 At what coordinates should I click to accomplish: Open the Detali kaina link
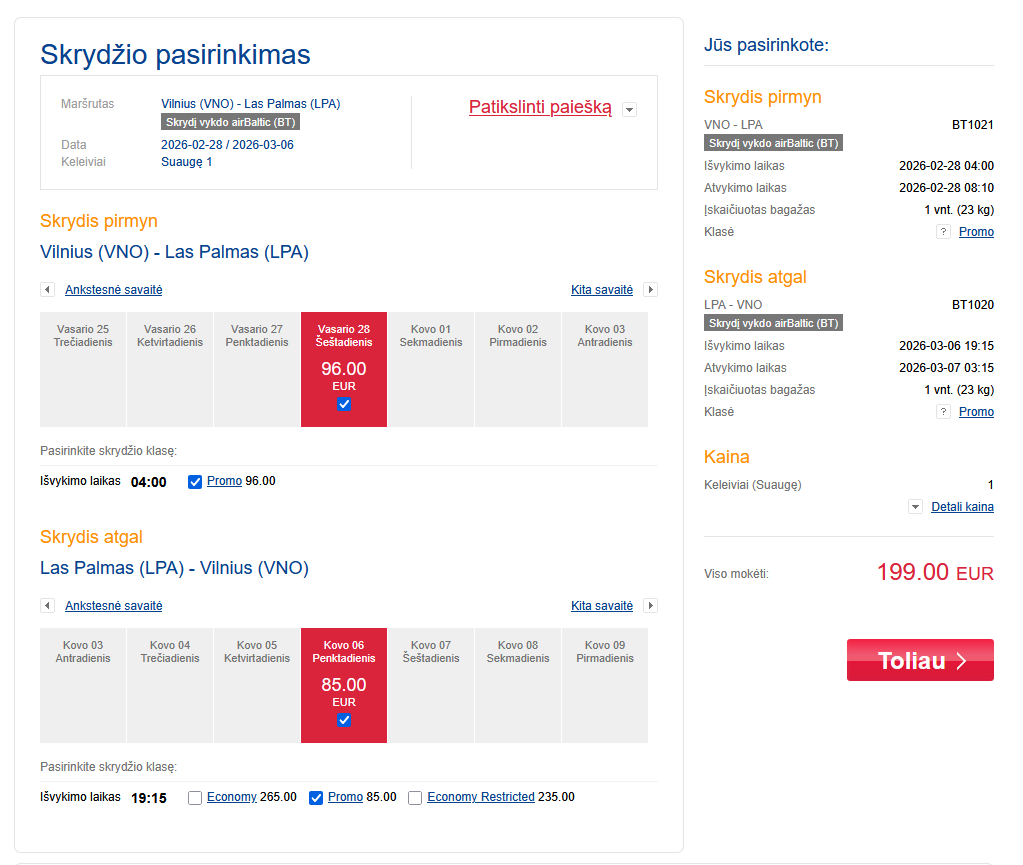tap(962, 507)
